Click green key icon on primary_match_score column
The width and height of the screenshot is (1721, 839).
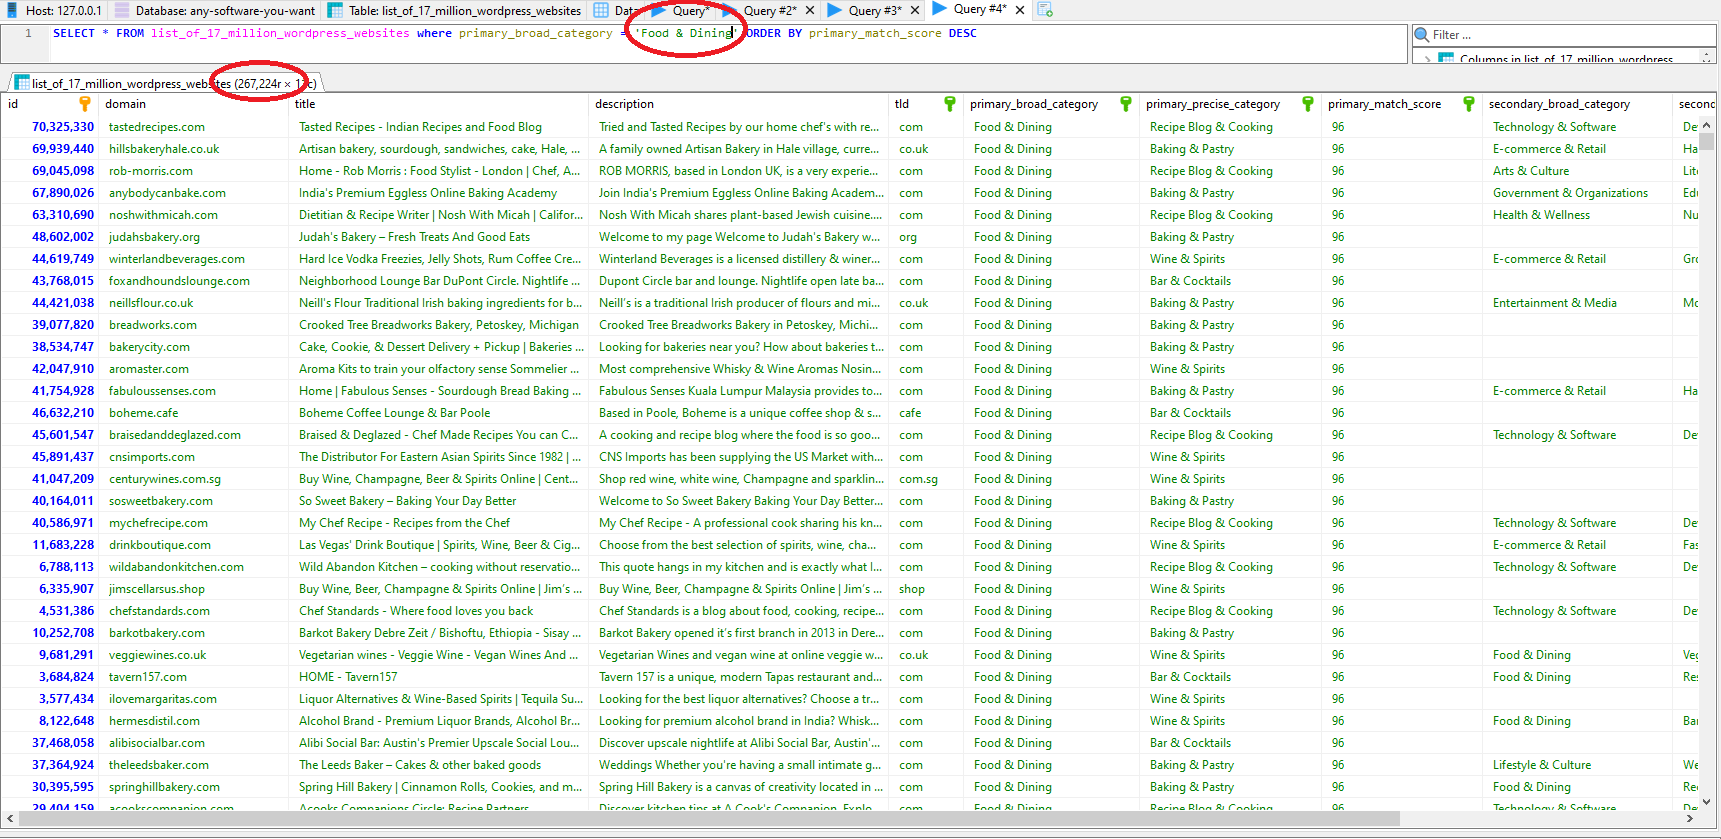tap(1469, 104)
